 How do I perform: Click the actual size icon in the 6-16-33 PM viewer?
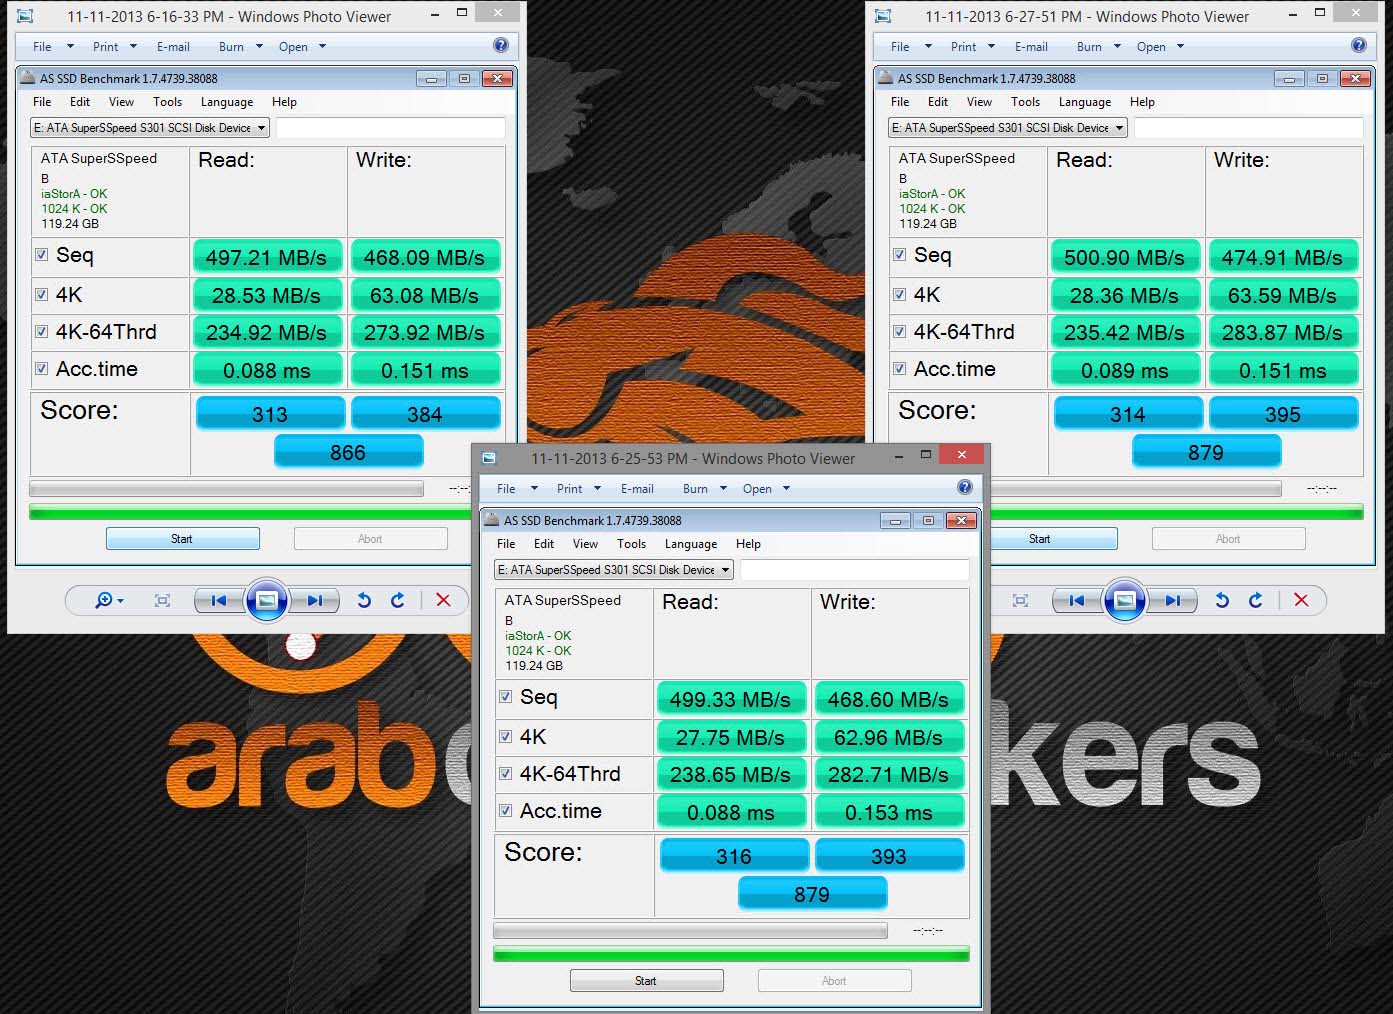tap(162, 600)
